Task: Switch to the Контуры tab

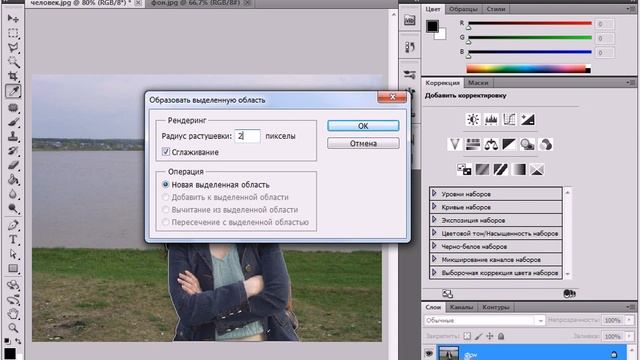Action: coord(496,307)
